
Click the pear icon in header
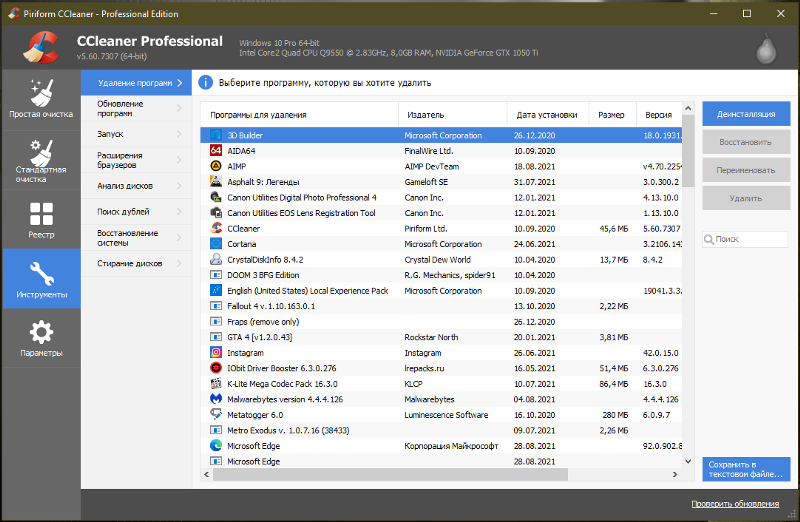pos(766,49)
